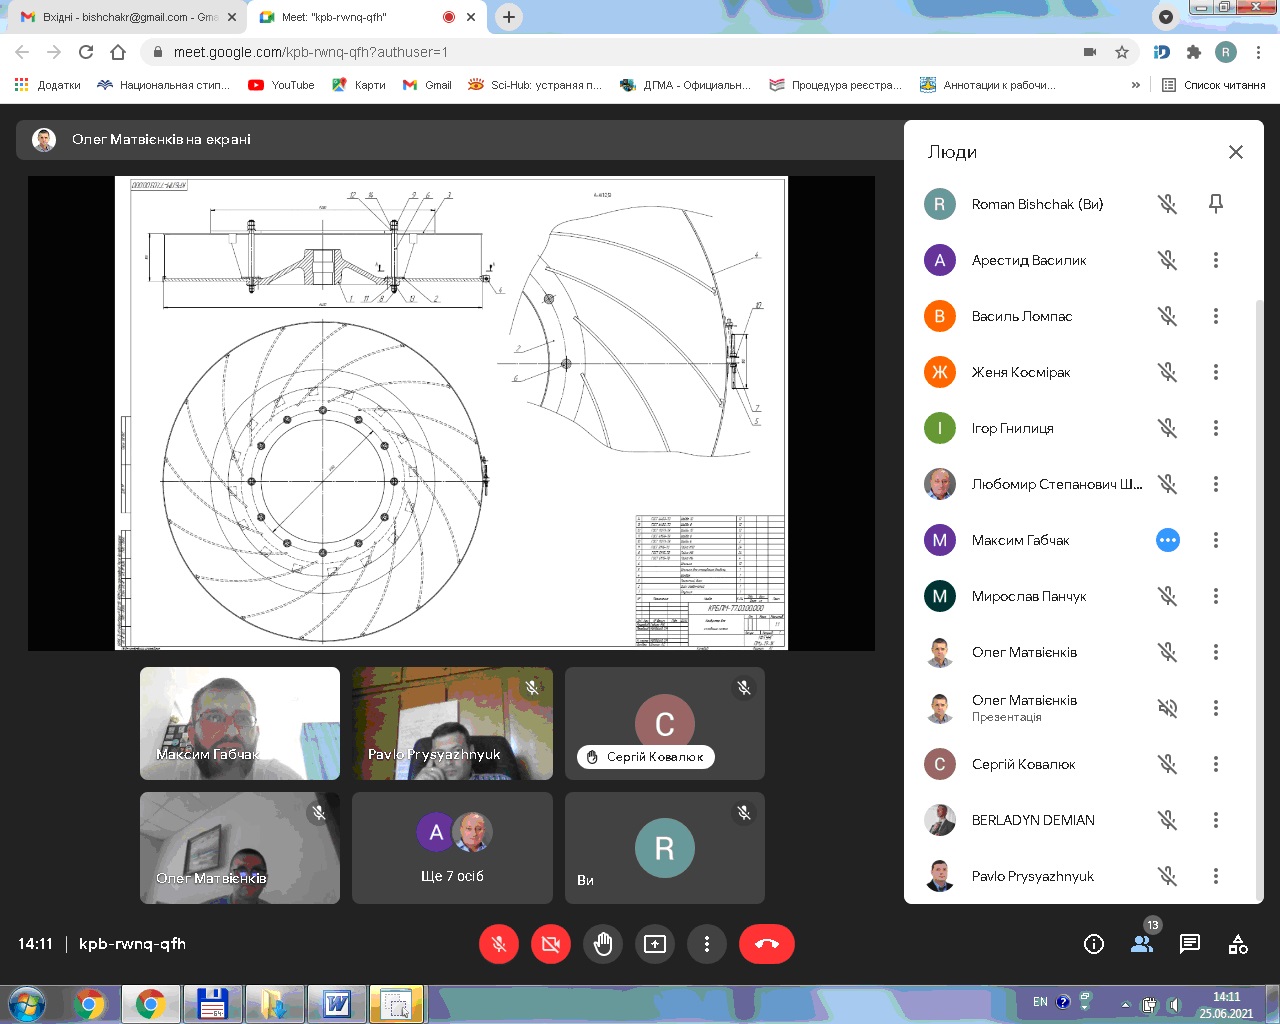Mute the Олег Матвієнків presentation audio
This screenshot has height=1024, width=1280.
[x=1167, y=708]
